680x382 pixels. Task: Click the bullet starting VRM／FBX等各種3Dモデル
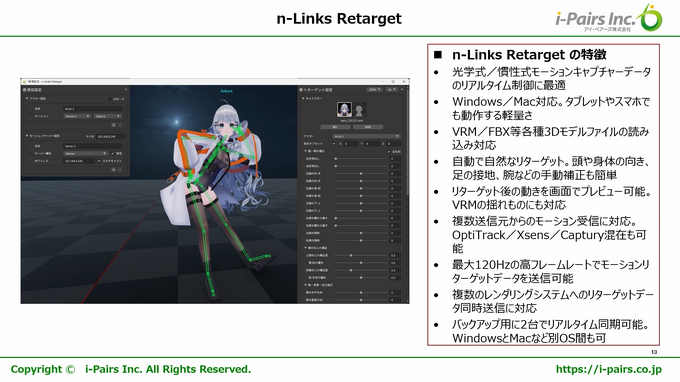click(551, 138)
